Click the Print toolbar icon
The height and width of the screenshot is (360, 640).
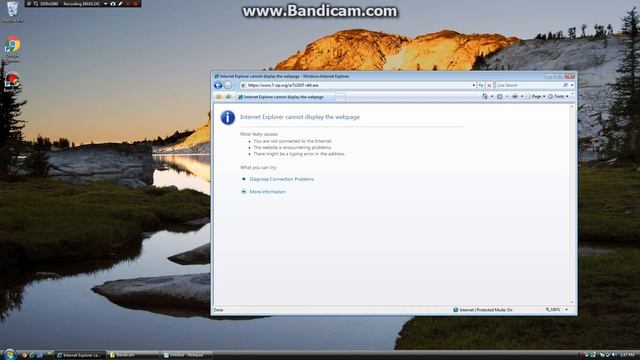pos(515,96)
